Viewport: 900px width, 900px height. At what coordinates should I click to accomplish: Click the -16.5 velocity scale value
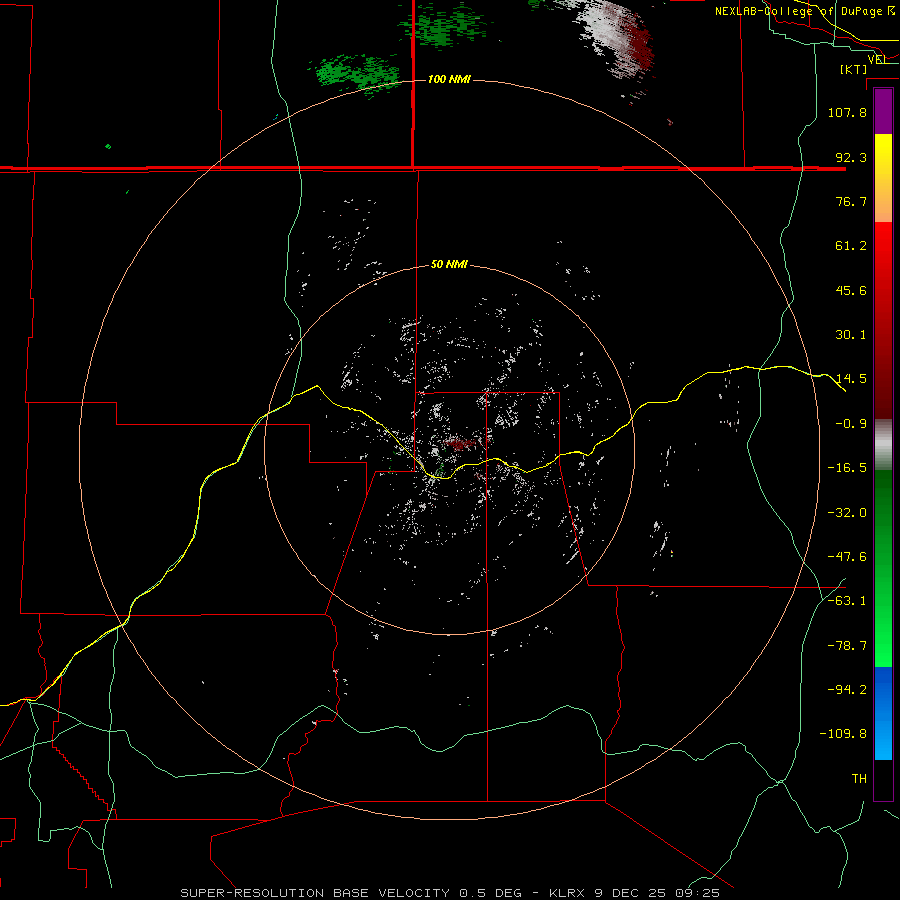point(847,468)
